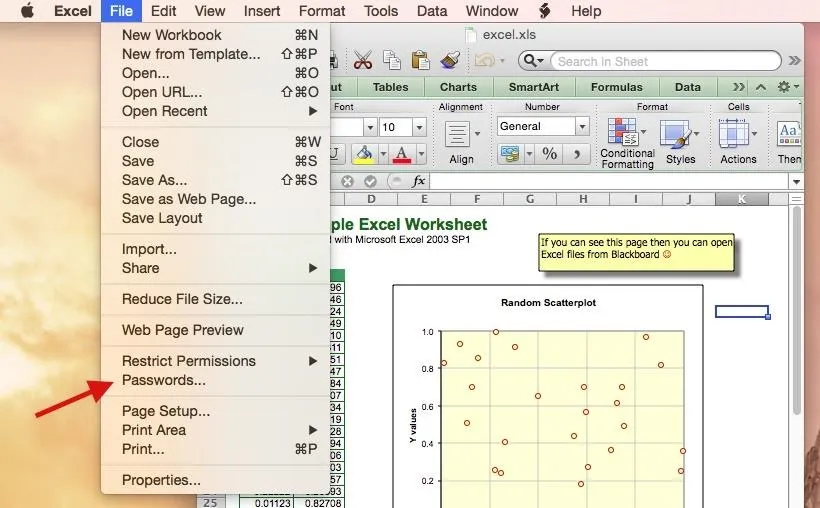Click the formula bar confirm checkmark icon
Screen dimensions: 820x508
tap(370, 182)
